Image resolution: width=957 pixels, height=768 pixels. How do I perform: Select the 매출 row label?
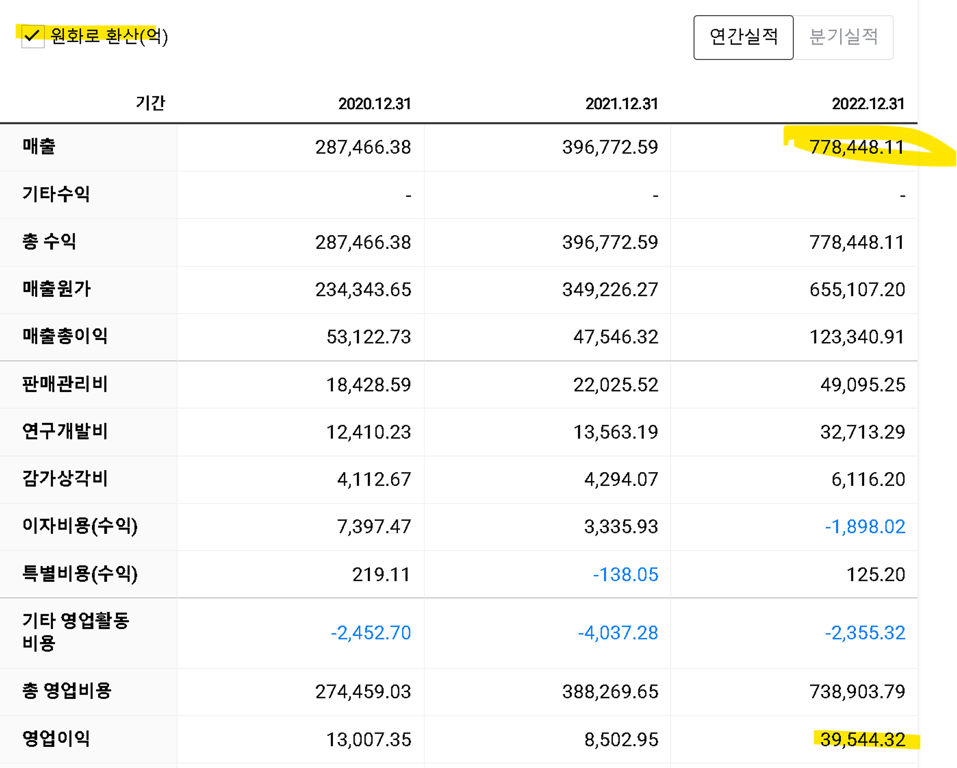39,146
